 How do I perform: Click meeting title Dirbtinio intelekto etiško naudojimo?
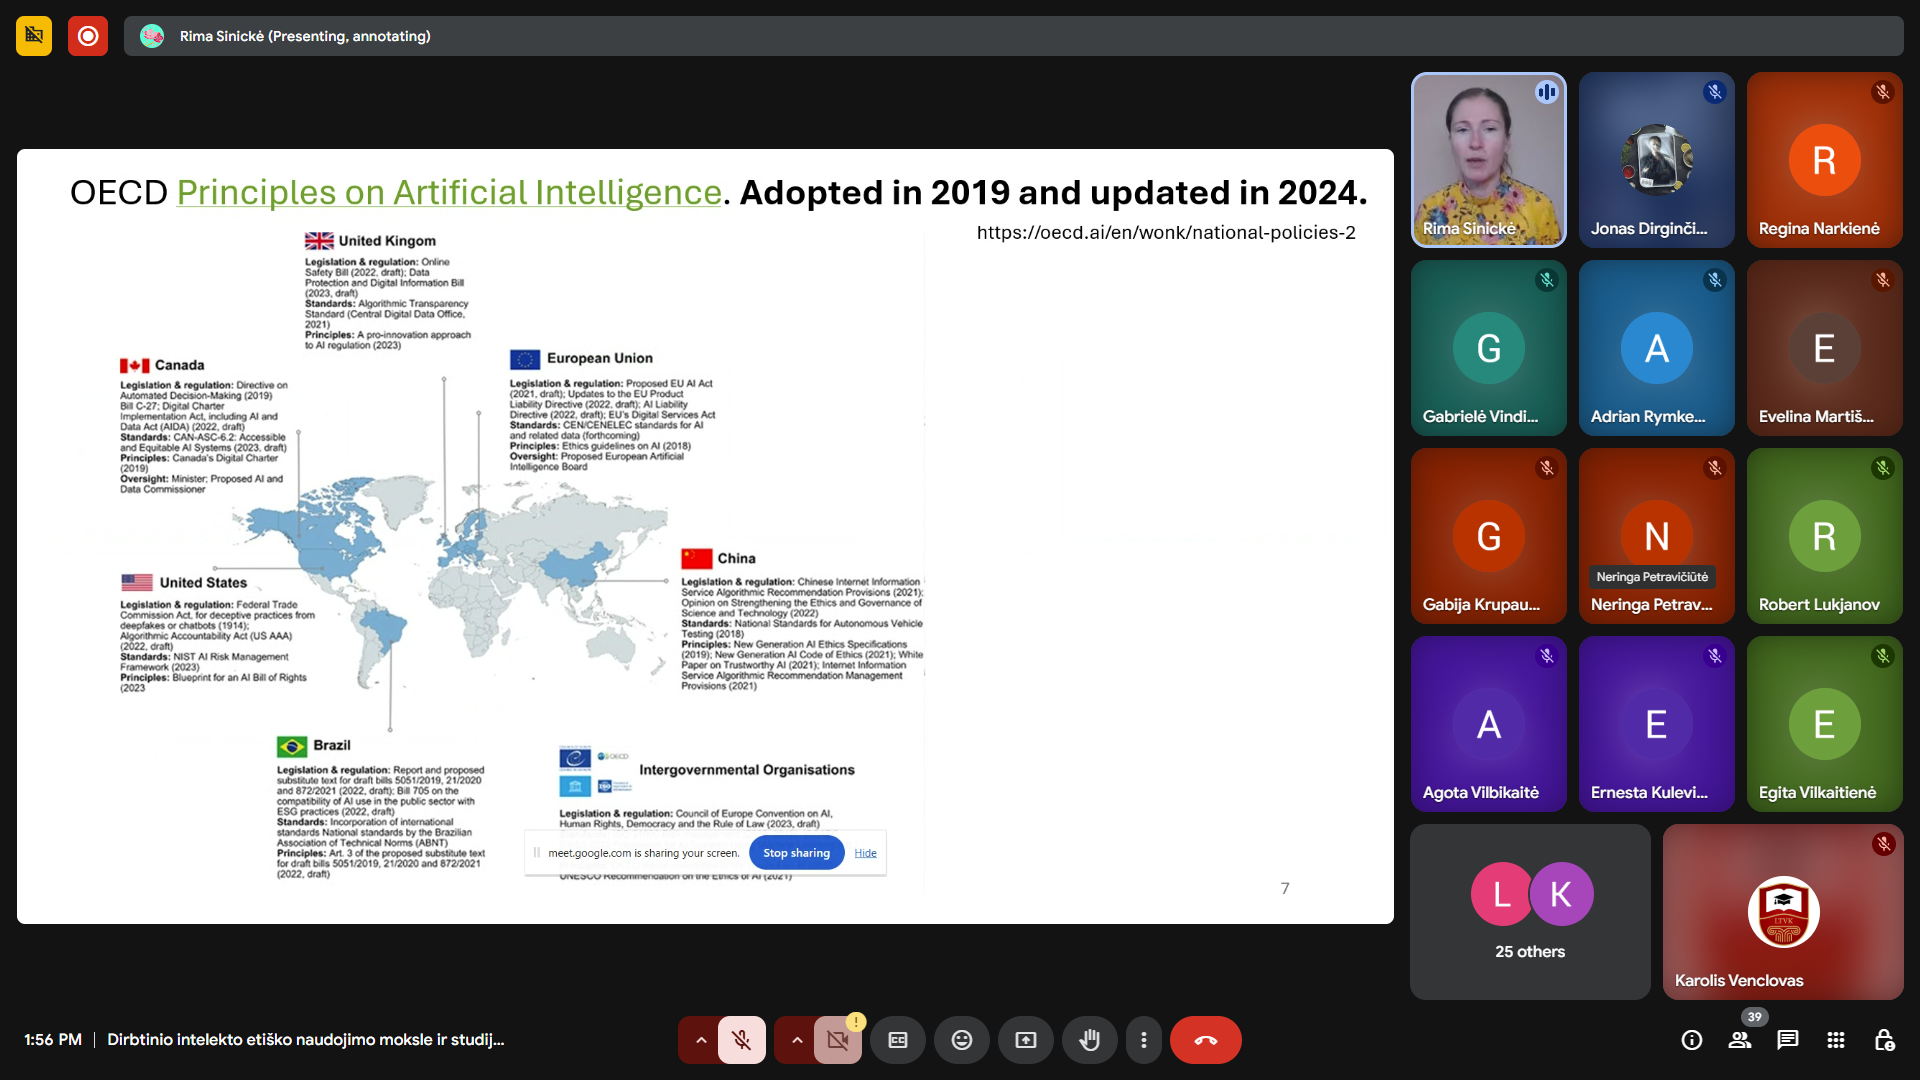click(x=305, y=1040)
